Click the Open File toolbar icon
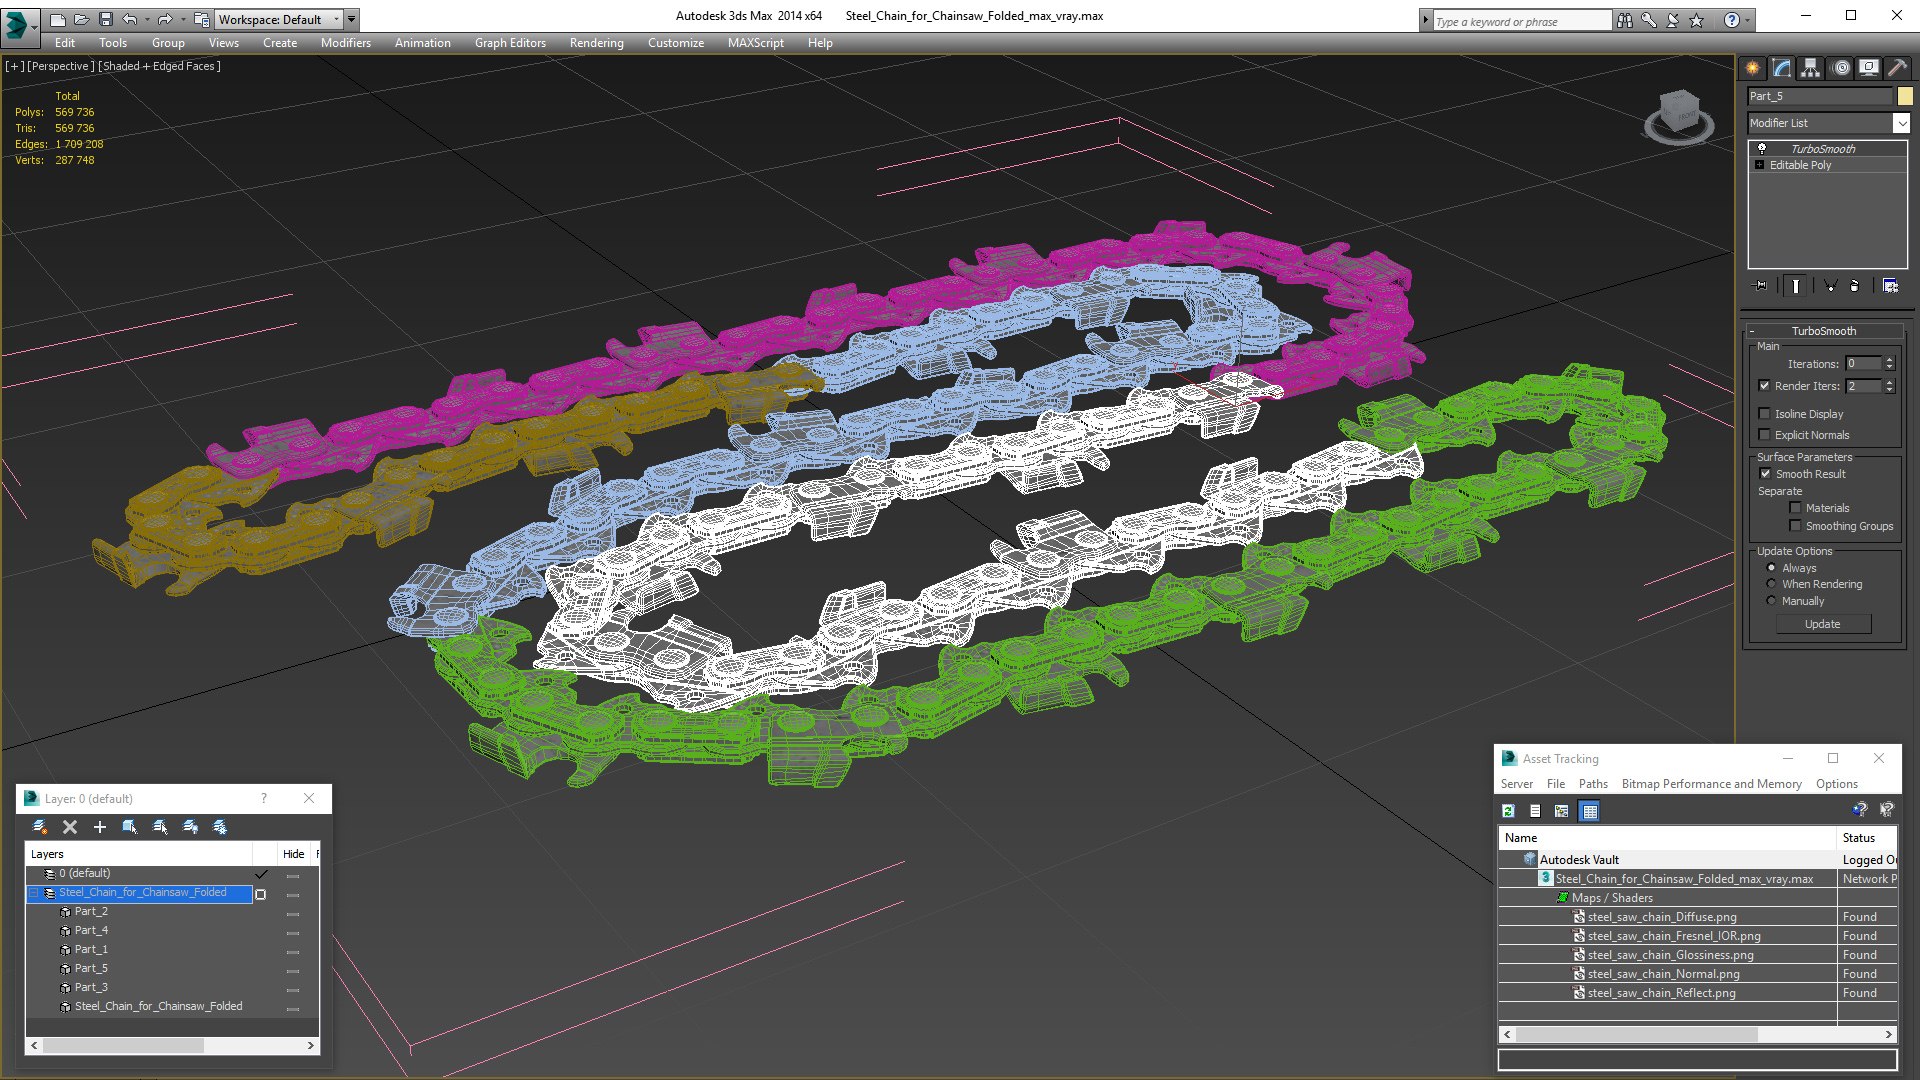Screen dimensions: 1920x1080 pos(81,19)
